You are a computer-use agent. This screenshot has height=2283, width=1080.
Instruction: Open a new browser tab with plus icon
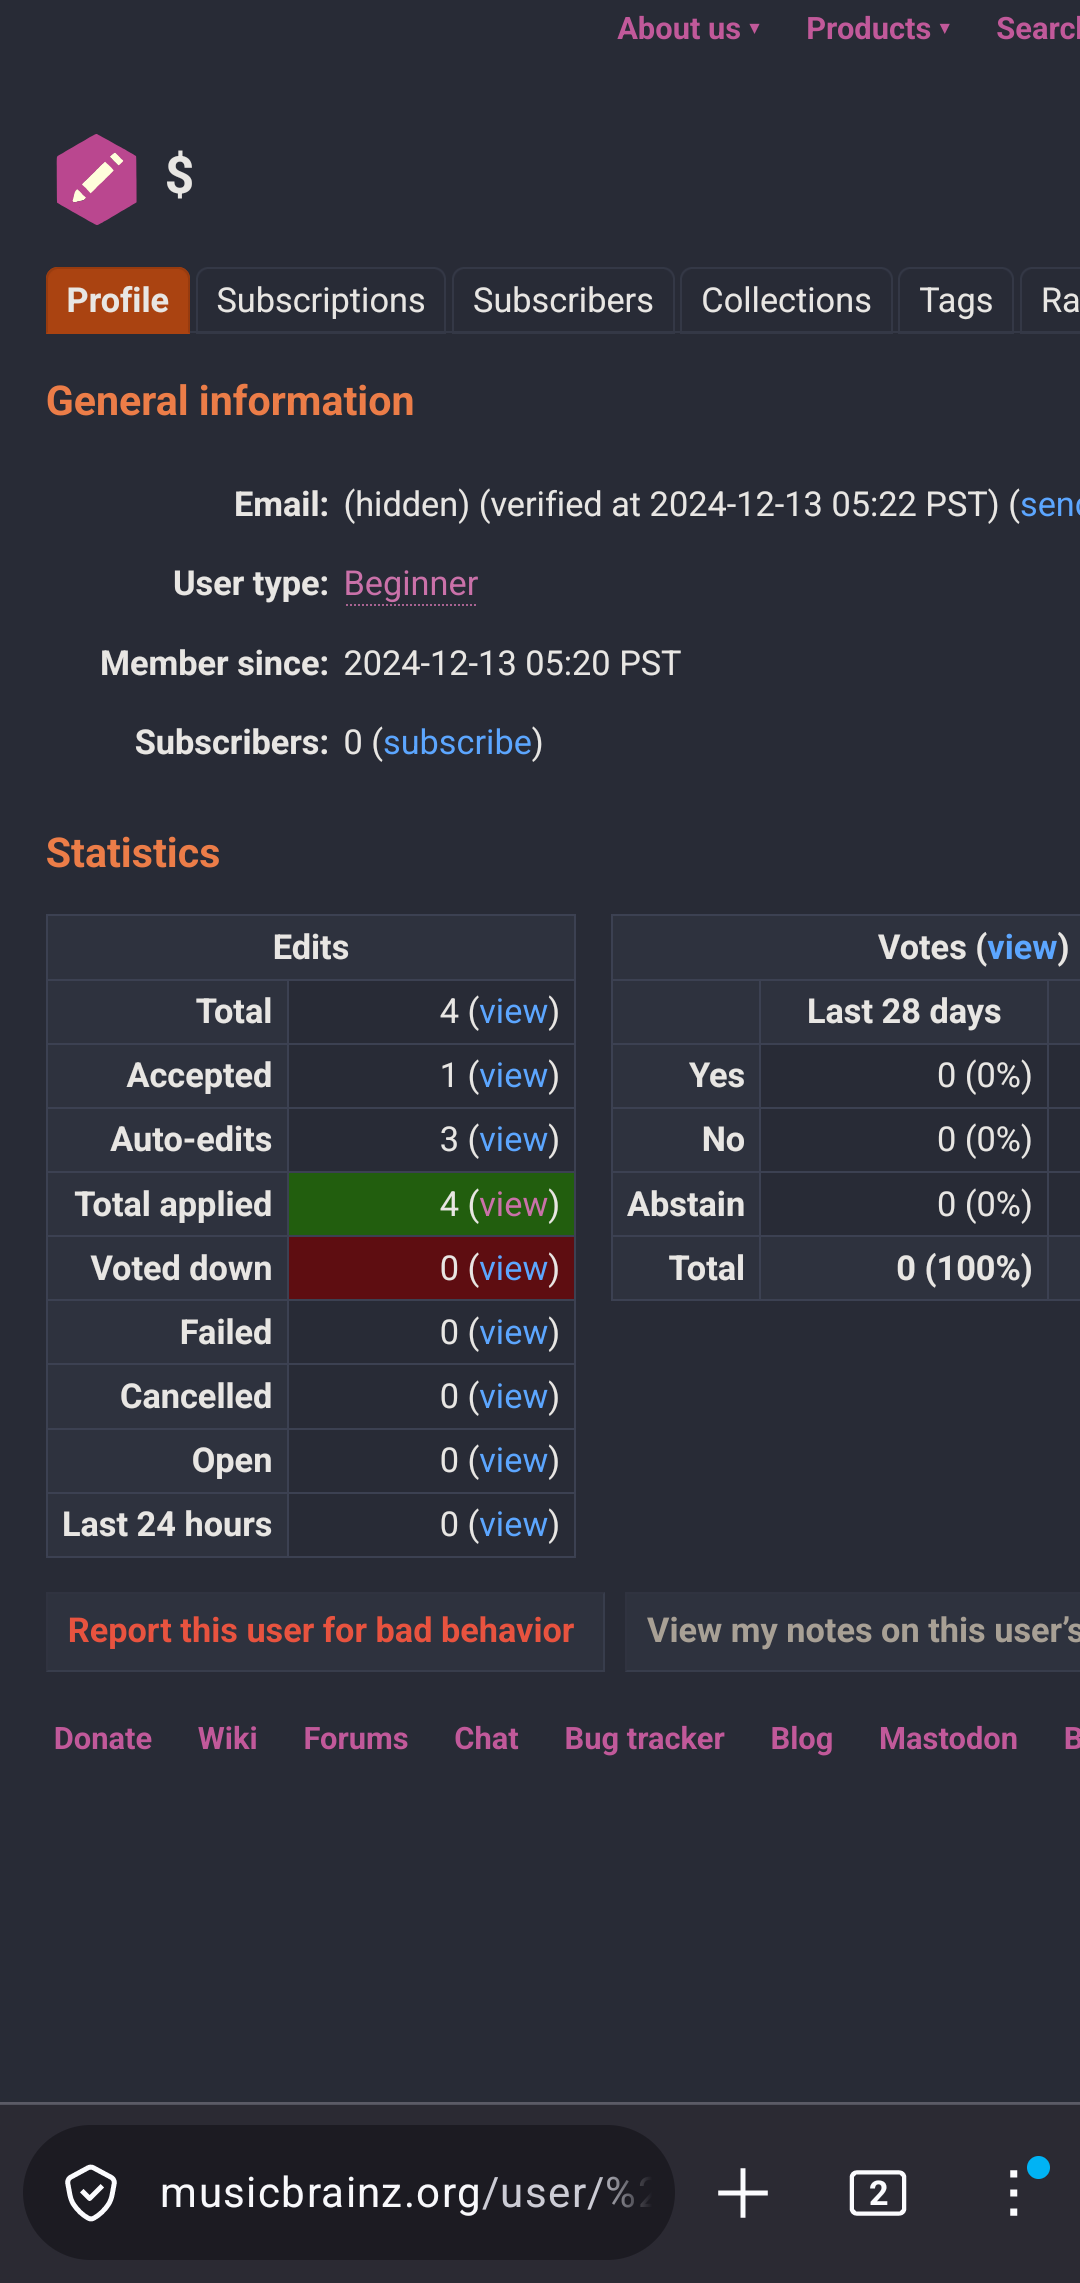743,2193
